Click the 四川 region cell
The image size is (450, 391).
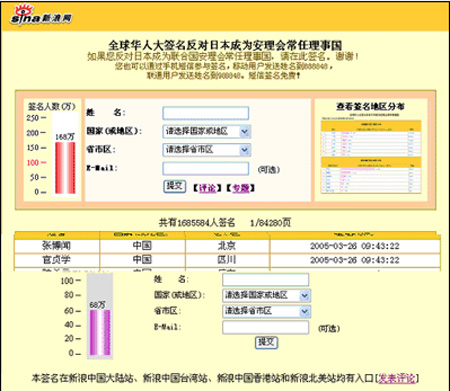[227, 260]
